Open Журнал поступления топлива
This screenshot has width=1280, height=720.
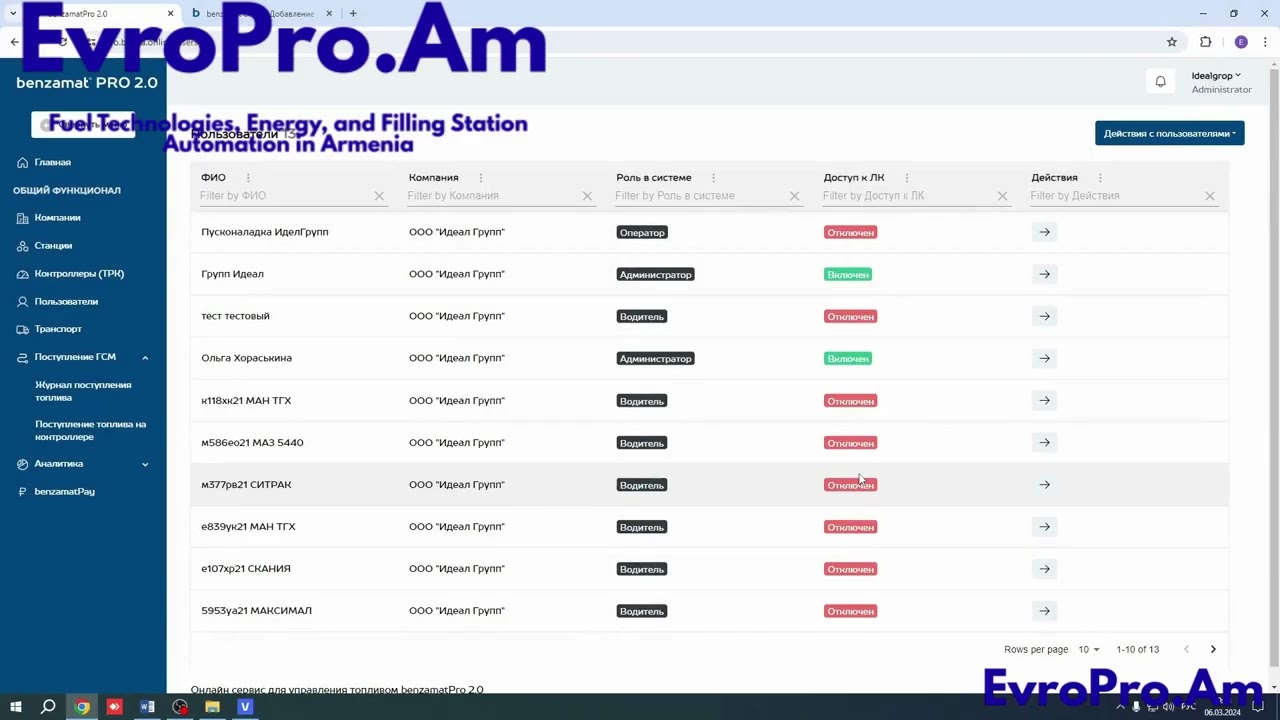[x=83, y=391]
